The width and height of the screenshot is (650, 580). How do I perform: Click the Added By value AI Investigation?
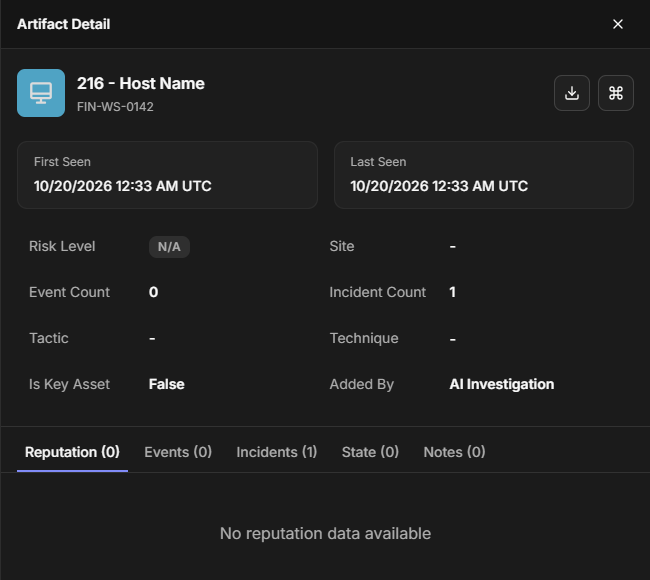coord(502,384)
